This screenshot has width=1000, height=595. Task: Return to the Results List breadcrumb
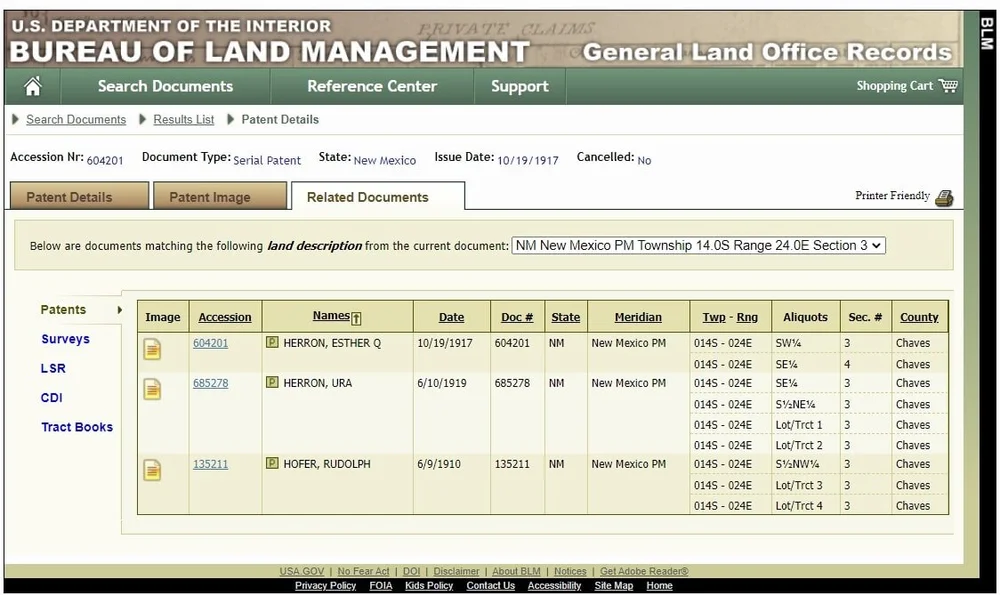(184, 119)
